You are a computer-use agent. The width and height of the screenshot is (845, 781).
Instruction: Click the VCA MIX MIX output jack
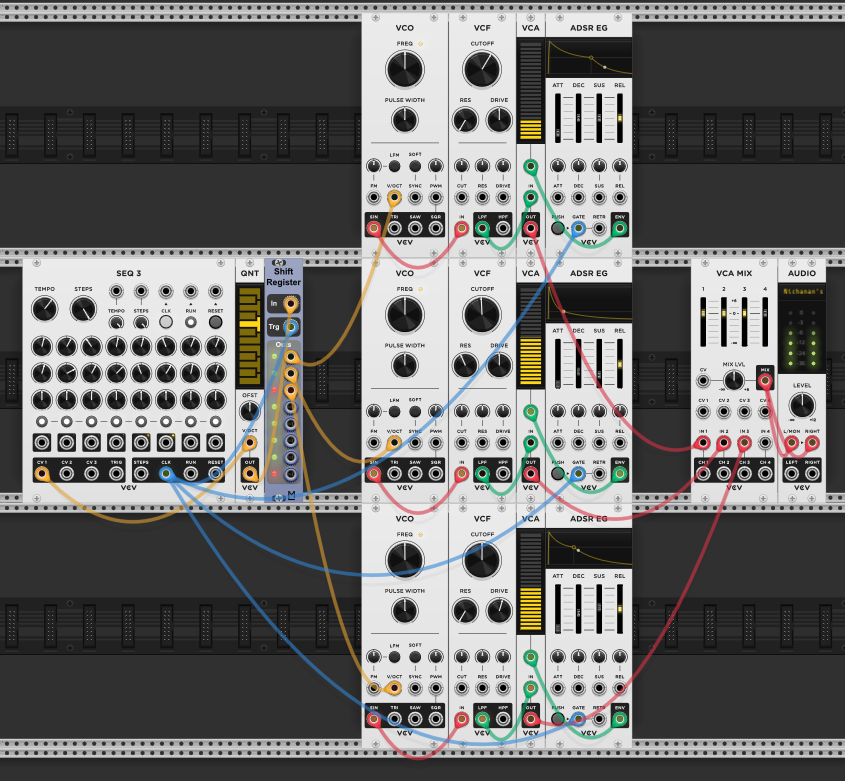click(765, 381)
